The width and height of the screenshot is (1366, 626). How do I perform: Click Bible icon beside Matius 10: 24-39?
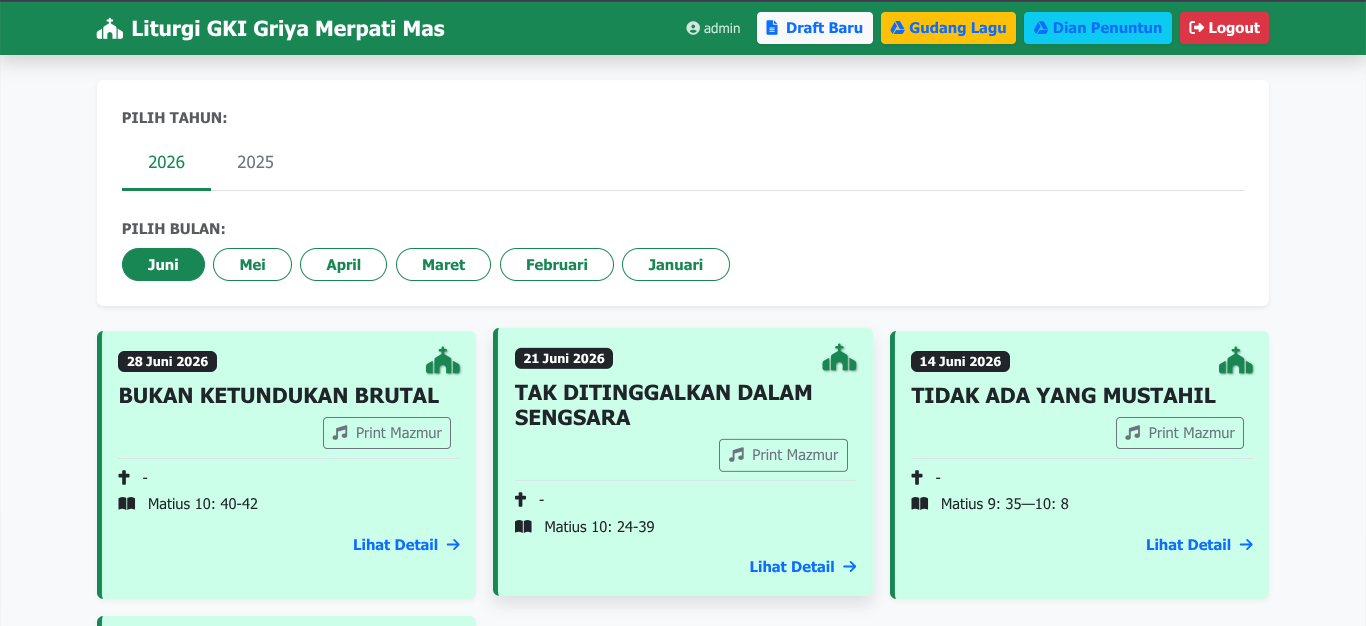[x=523, y=526]
